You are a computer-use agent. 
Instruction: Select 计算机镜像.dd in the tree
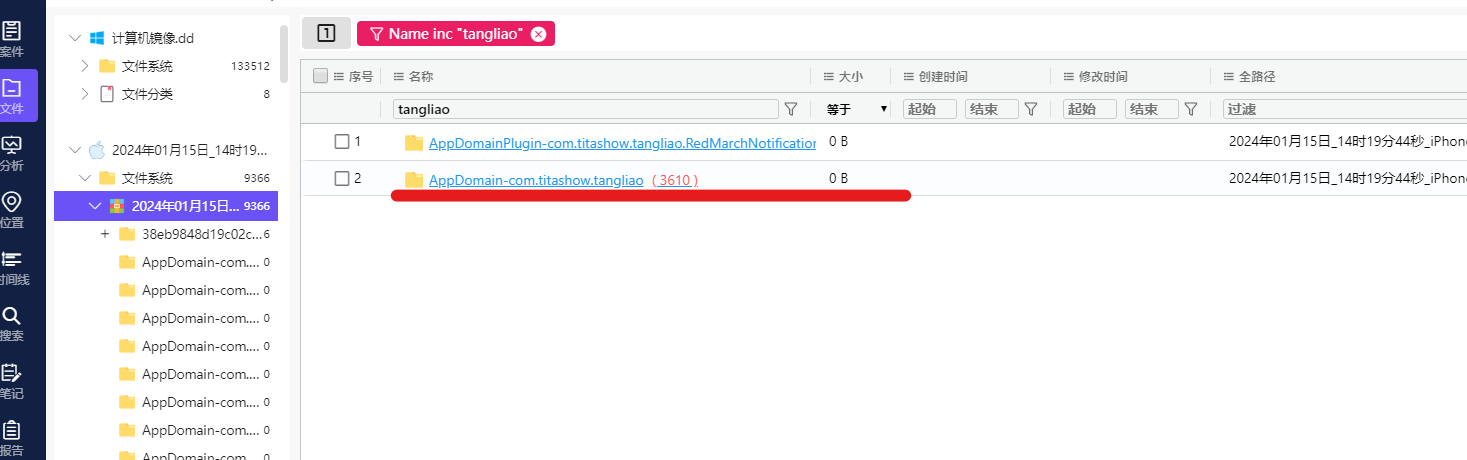tap(153, 38)
